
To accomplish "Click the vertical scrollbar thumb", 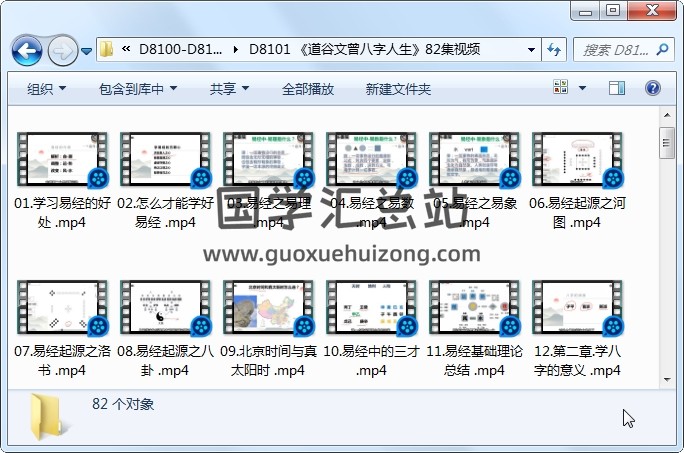I will 667,144.
